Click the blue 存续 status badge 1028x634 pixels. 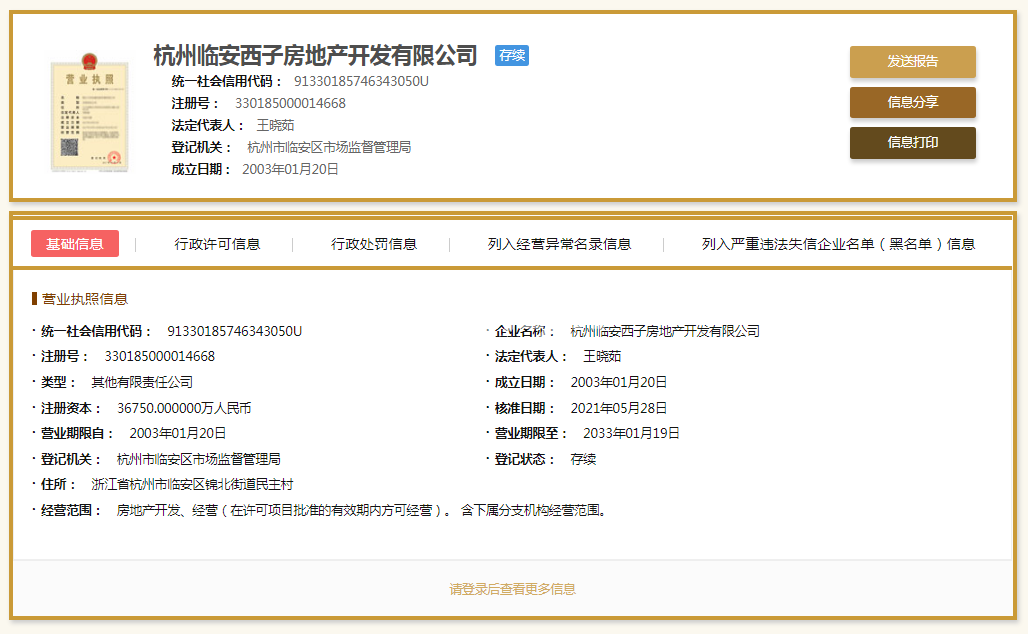click(511, 56)
